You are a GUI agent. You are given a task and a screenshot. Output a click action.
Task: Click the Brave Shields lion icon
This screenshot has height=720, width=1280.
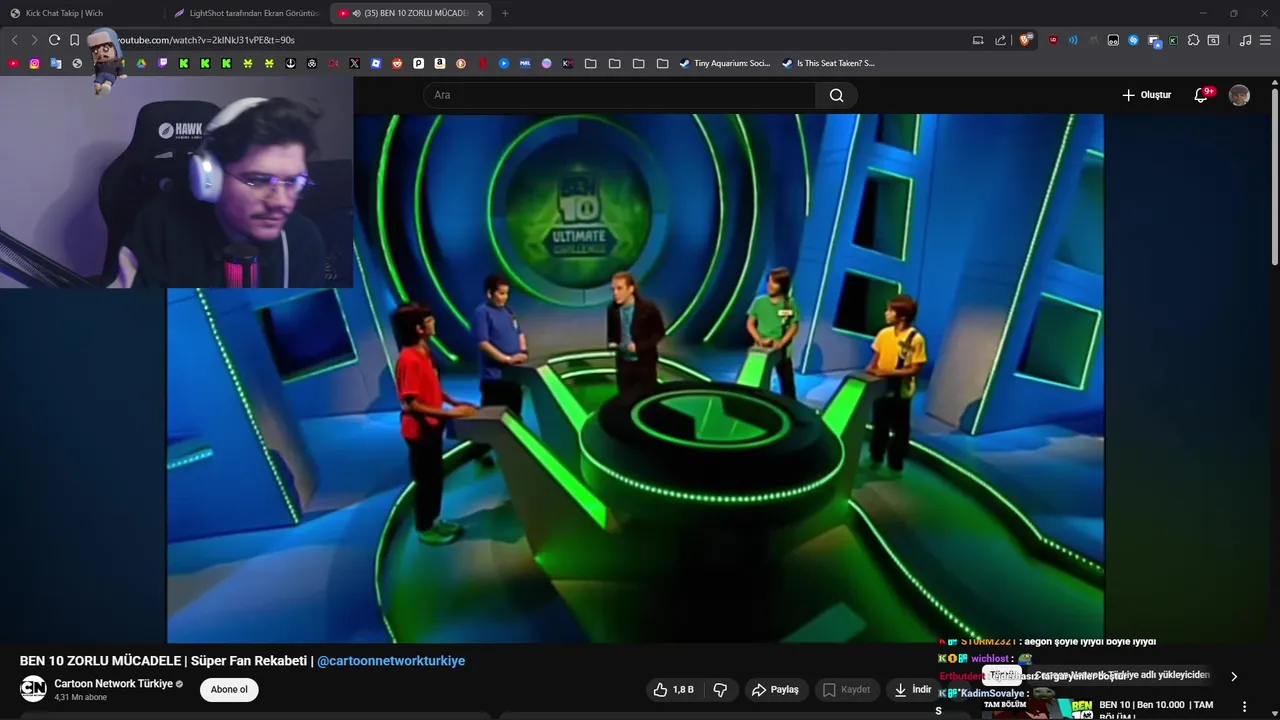click(x=1024, y=40)
